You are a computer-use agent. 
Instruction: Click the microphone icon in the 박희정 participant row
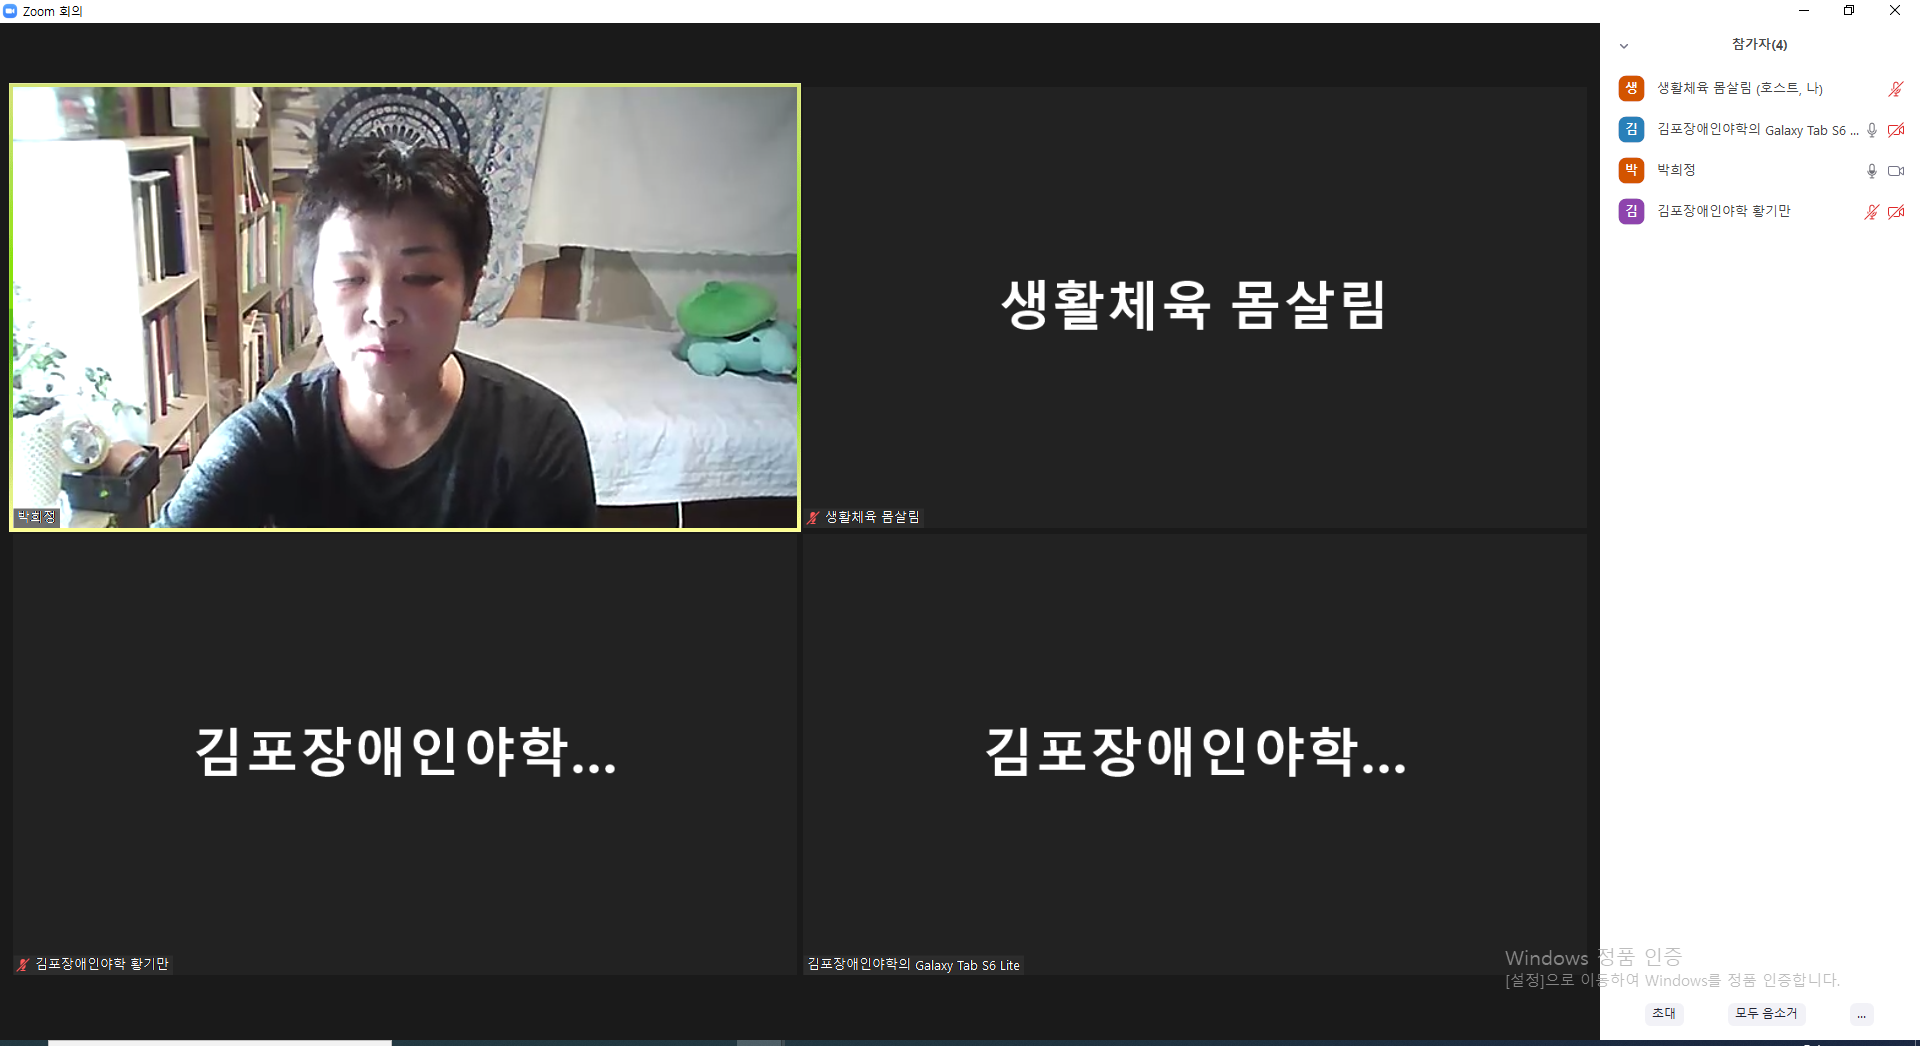click(1872, 171)
